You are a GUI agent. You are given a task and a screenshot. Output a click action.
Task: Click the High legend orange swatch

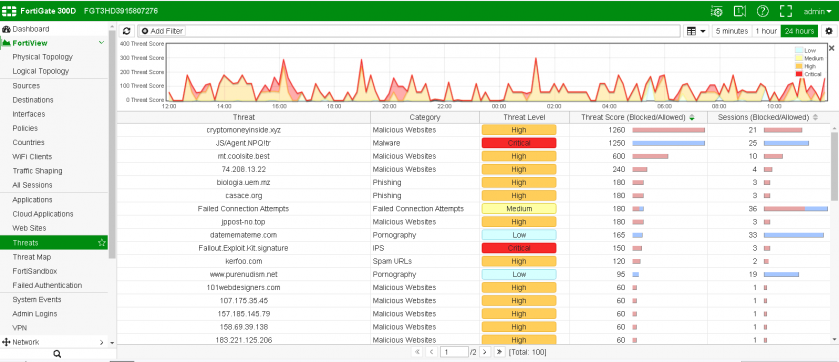click(799, 66)
